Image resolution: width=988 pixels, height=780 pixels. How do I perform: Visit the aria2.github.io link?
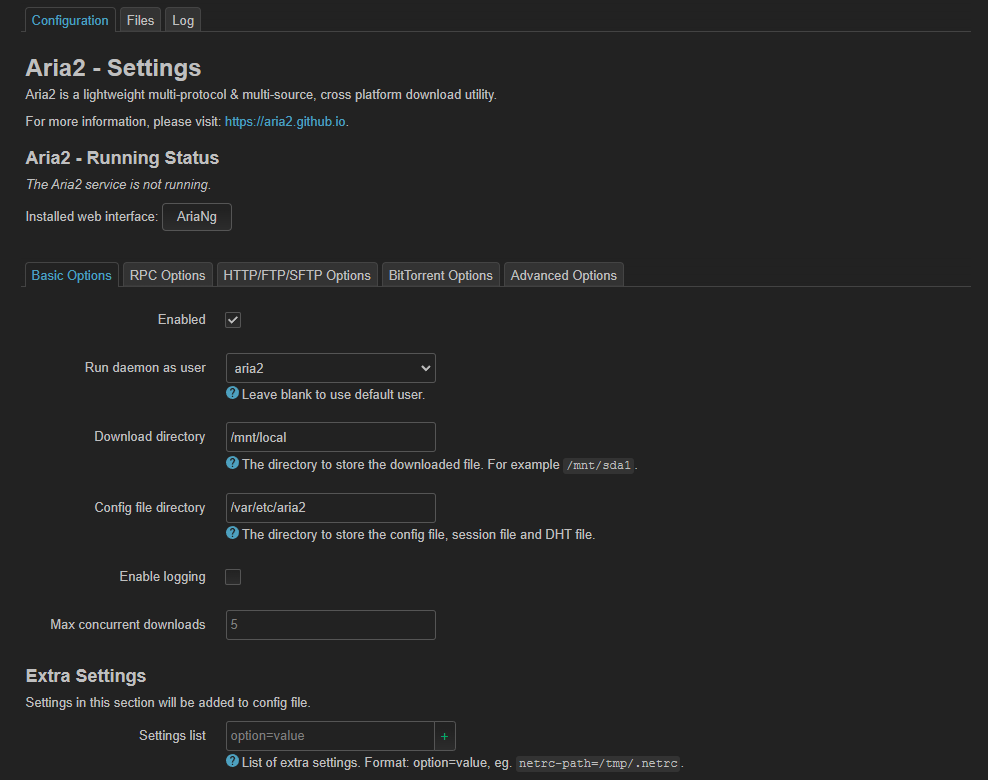click(285, 122)
